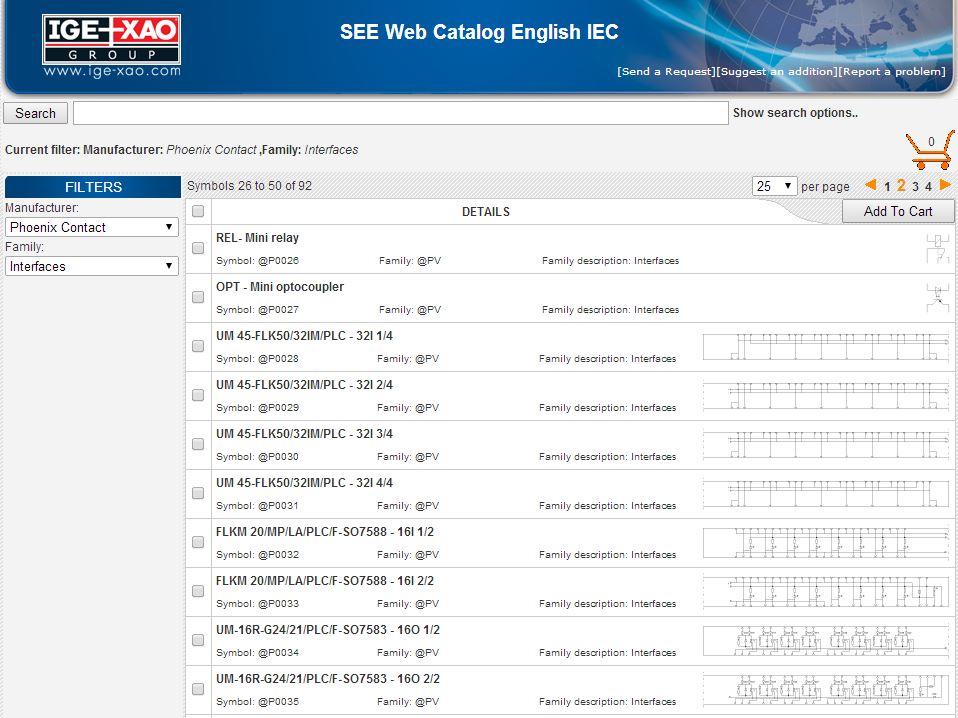Click the Search button
The image size is (958, 718).
tap(35, 113)
